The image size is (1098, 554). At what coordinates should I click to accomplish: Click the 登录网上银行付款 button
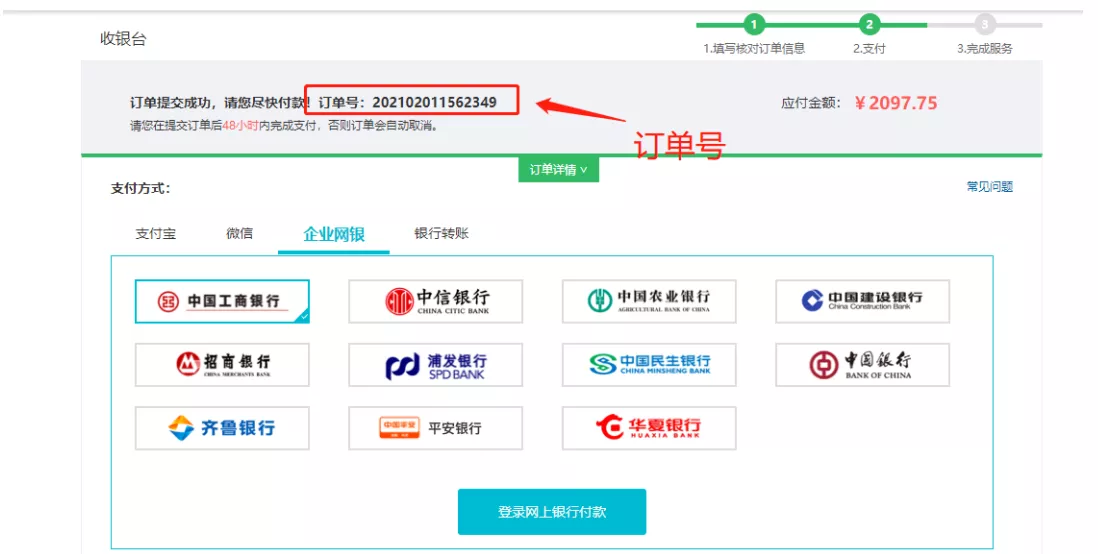[x=552, y=512]
